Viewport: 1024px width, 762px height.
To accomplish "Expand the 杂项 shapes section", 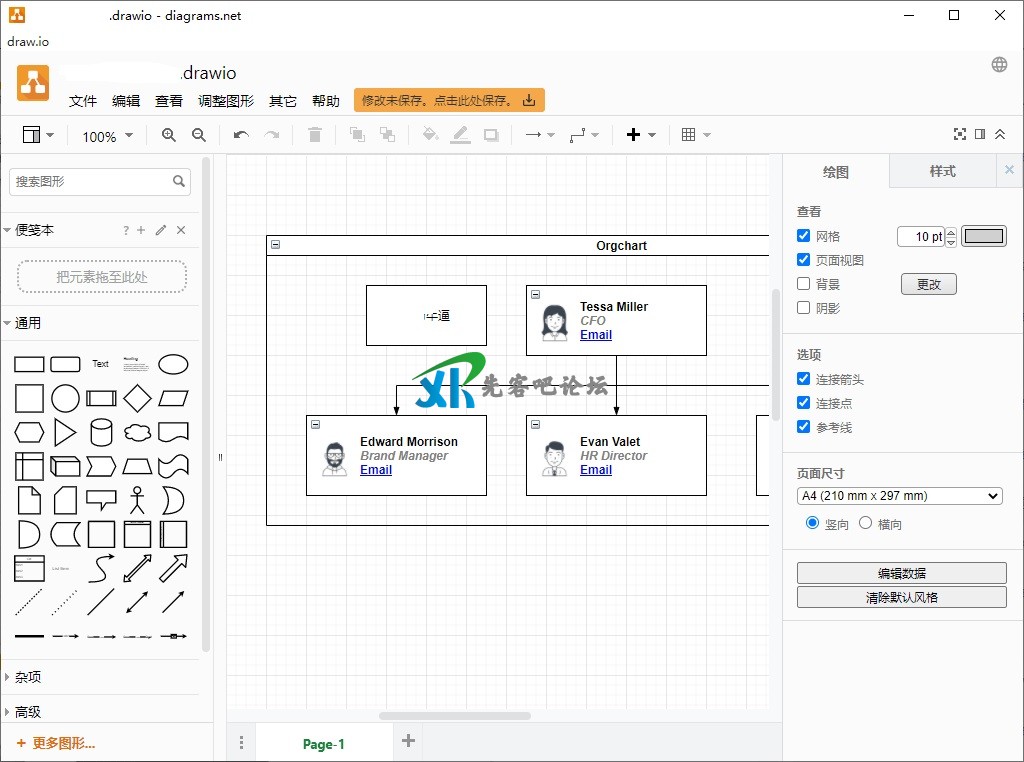I will [x=28, y=677].
